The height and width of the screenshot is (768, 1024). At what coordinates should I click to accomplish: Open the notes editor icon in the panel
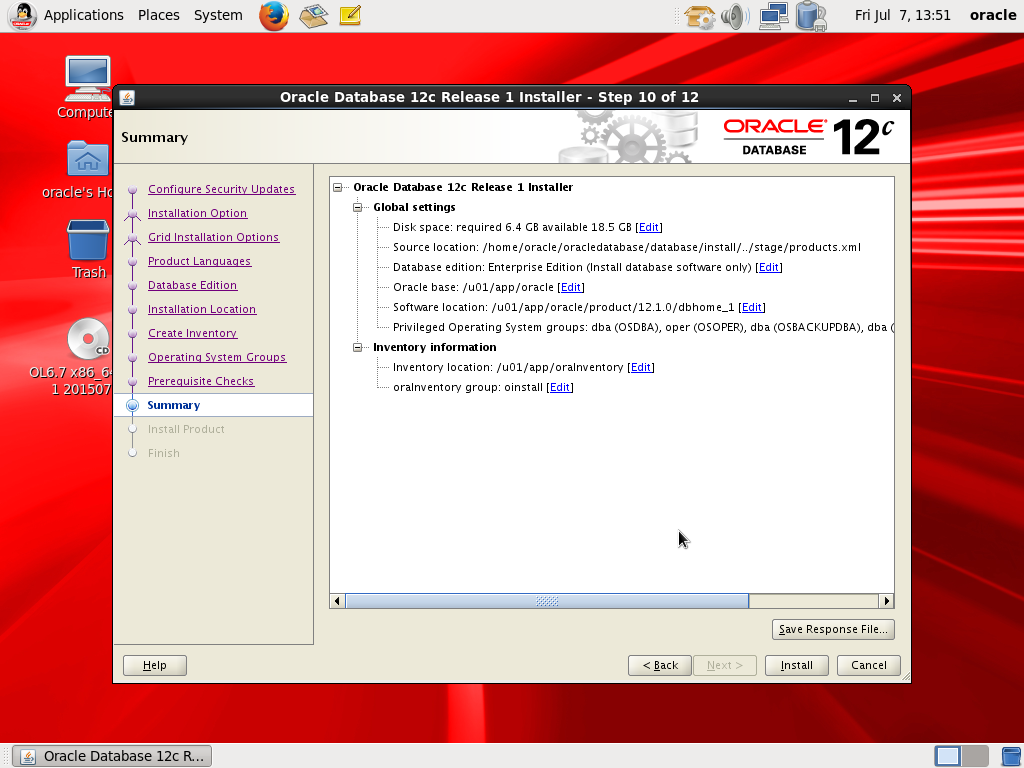pos(350,16)
